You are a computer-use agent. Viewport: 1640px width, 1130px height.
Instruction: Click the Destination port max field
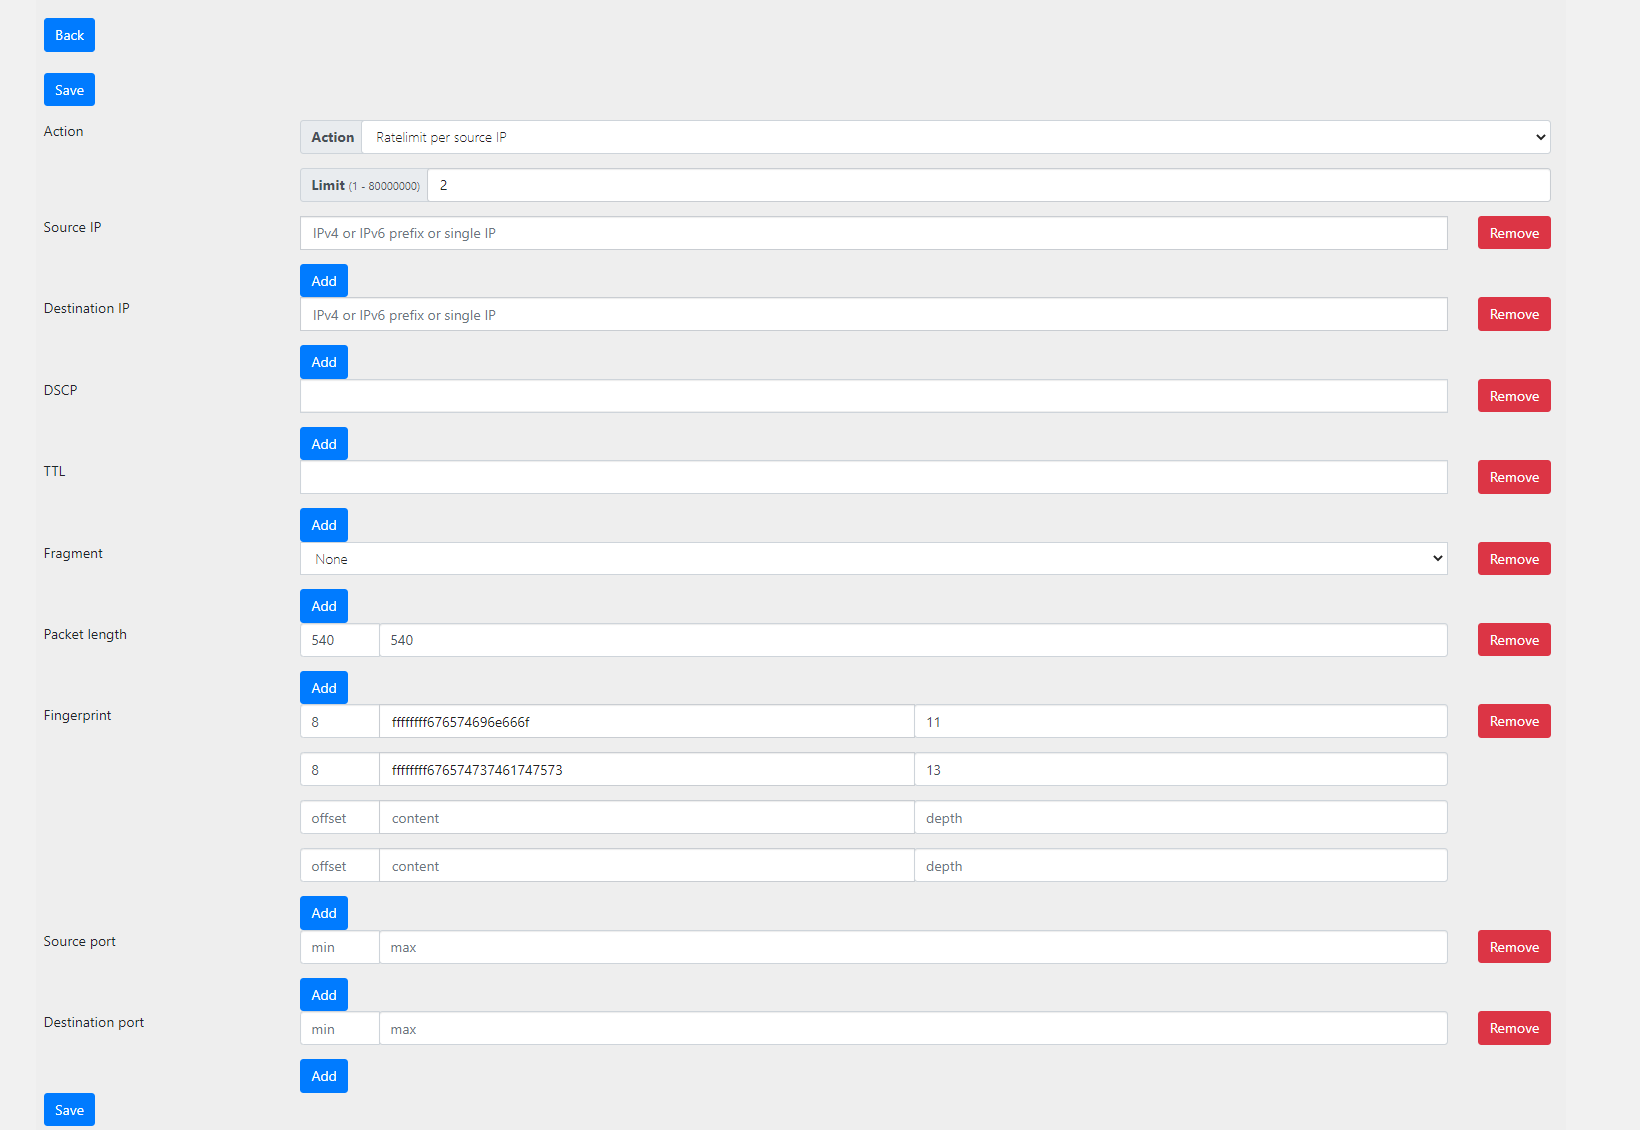point(912,1029)
